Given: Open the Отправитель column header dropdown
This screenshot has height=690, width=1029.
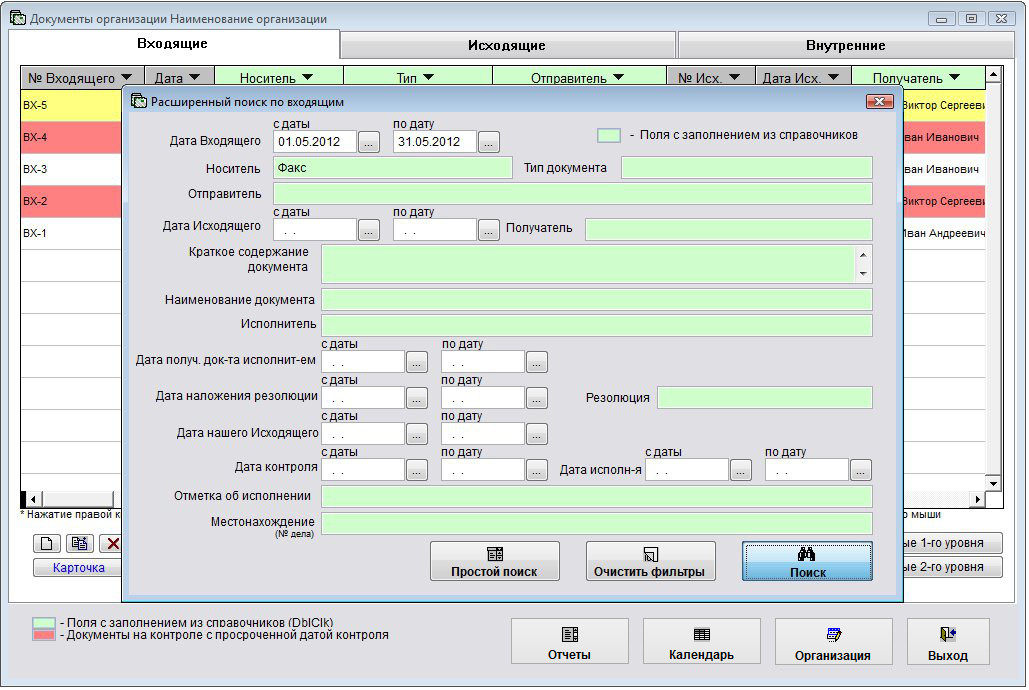Looking at the screenshot, I should [618, 78].
